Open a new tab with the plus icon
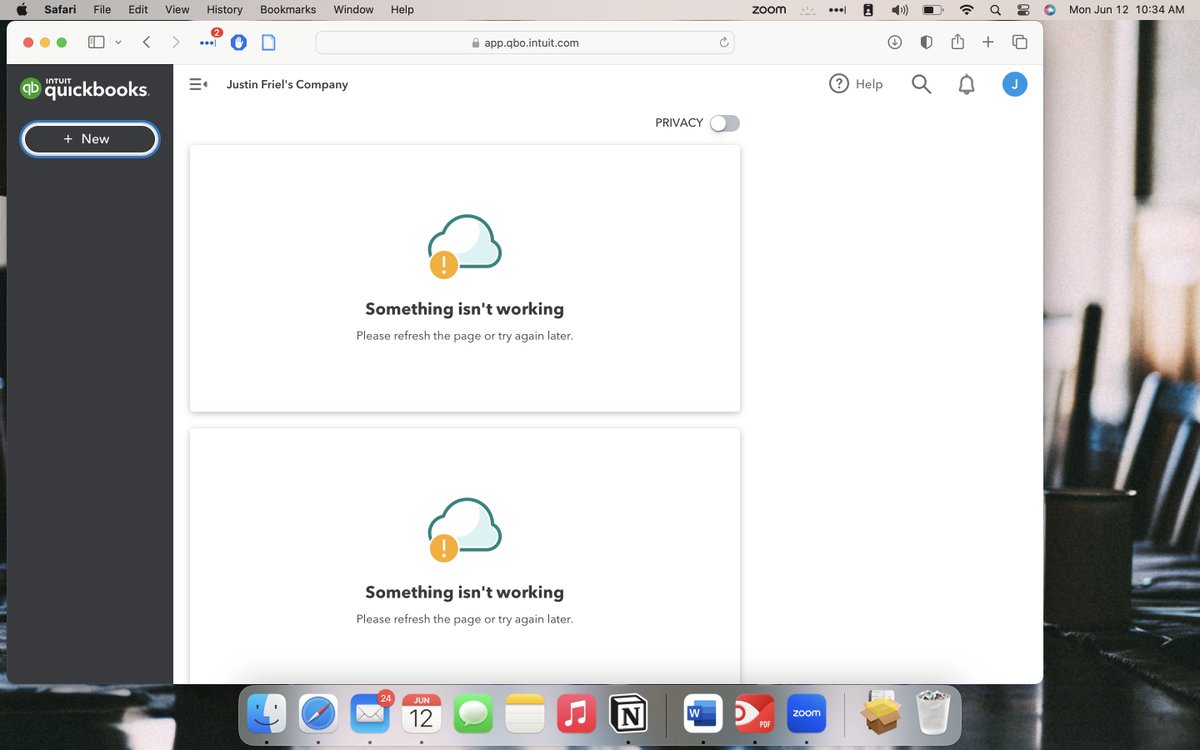 [x=988, y=42]
